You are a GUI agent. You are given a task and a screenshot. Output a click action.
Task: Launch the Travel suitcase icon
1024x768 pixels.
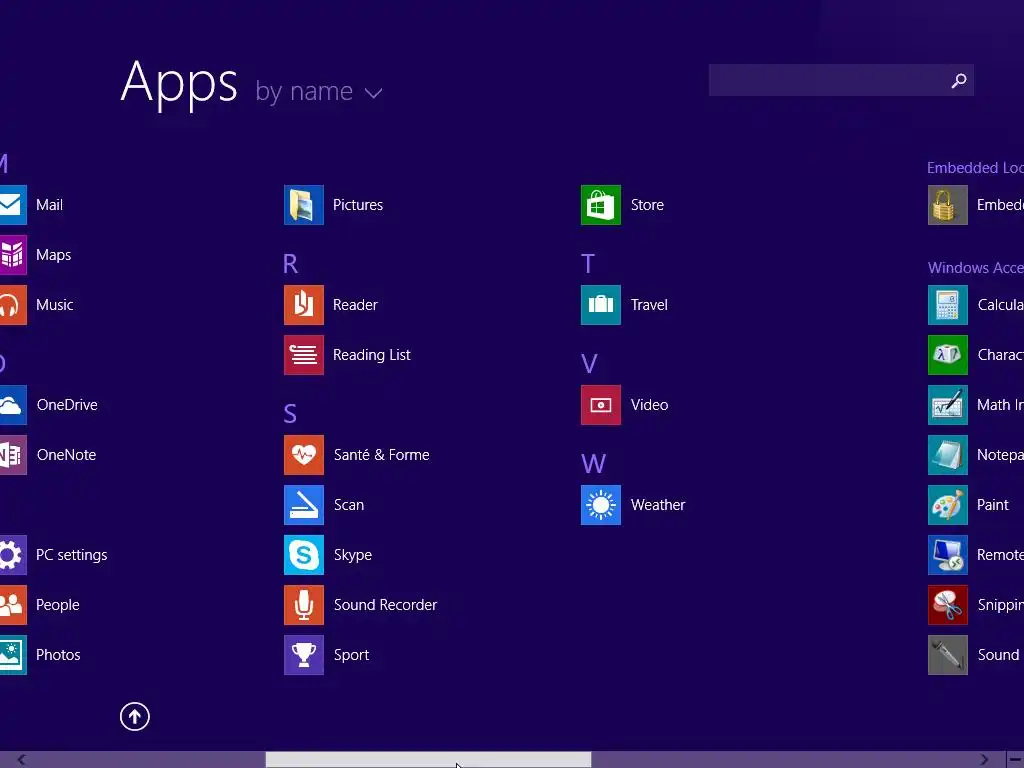point(601,305)
